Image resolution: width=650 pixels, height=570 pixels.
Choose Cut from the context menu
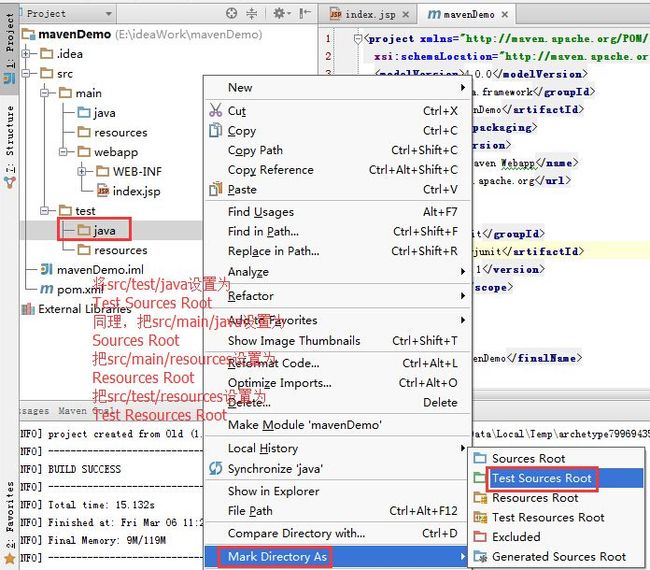pos(338,111)
